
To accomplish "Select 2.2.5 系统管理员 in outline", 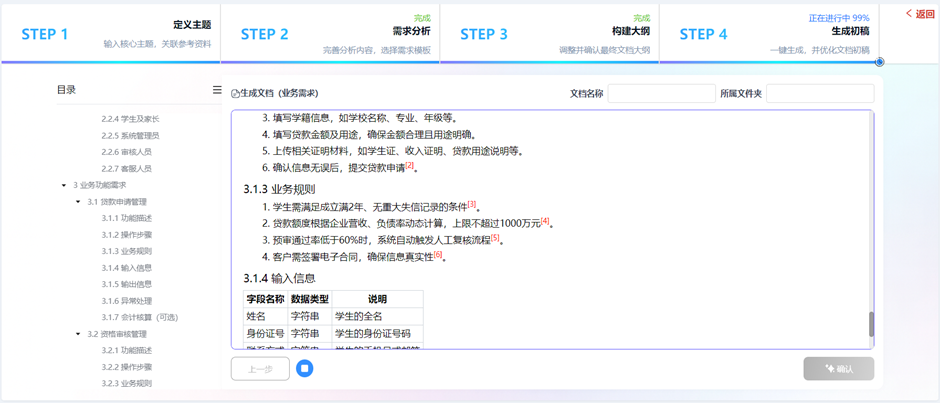I will (130, 136).
